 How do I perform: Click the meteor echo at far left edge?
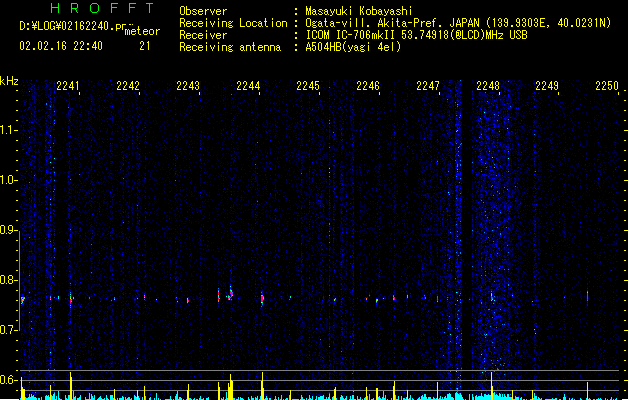coord(23,300)
